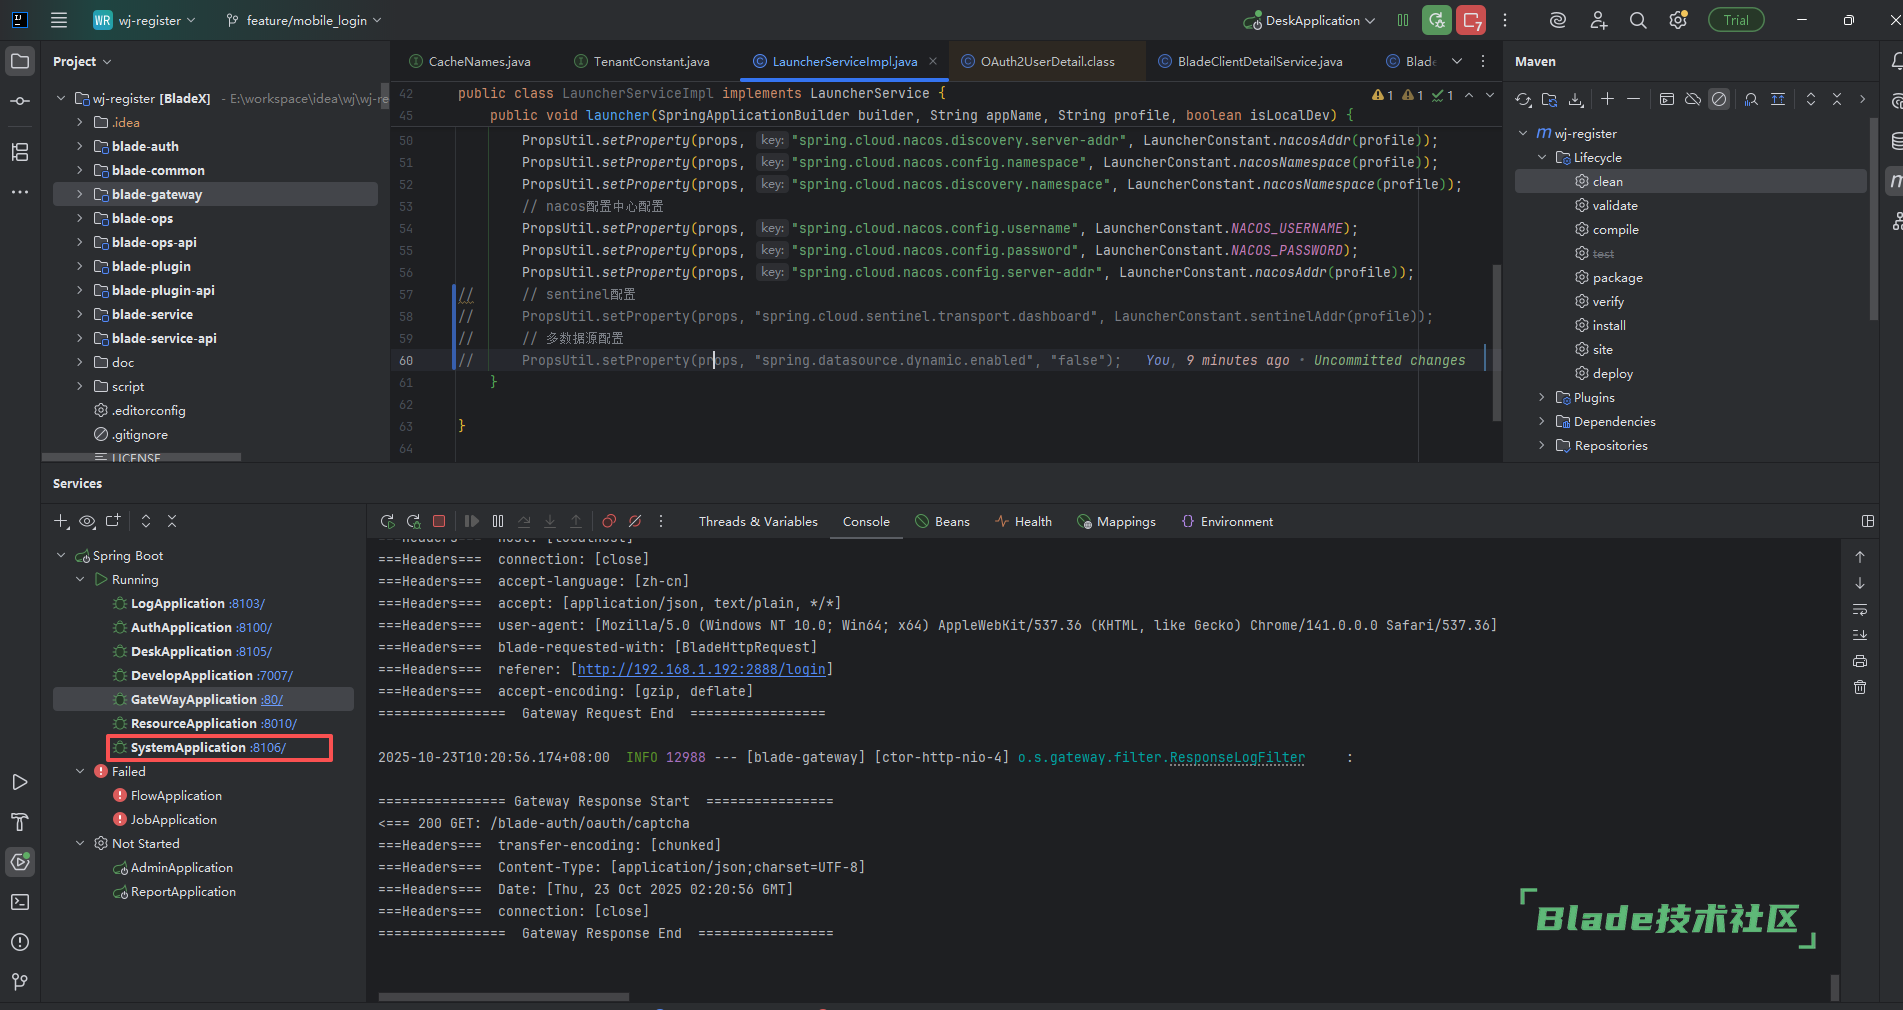Open the referer login URL link
This screenshot has height=1010, width=1903.
coord(701,669)
